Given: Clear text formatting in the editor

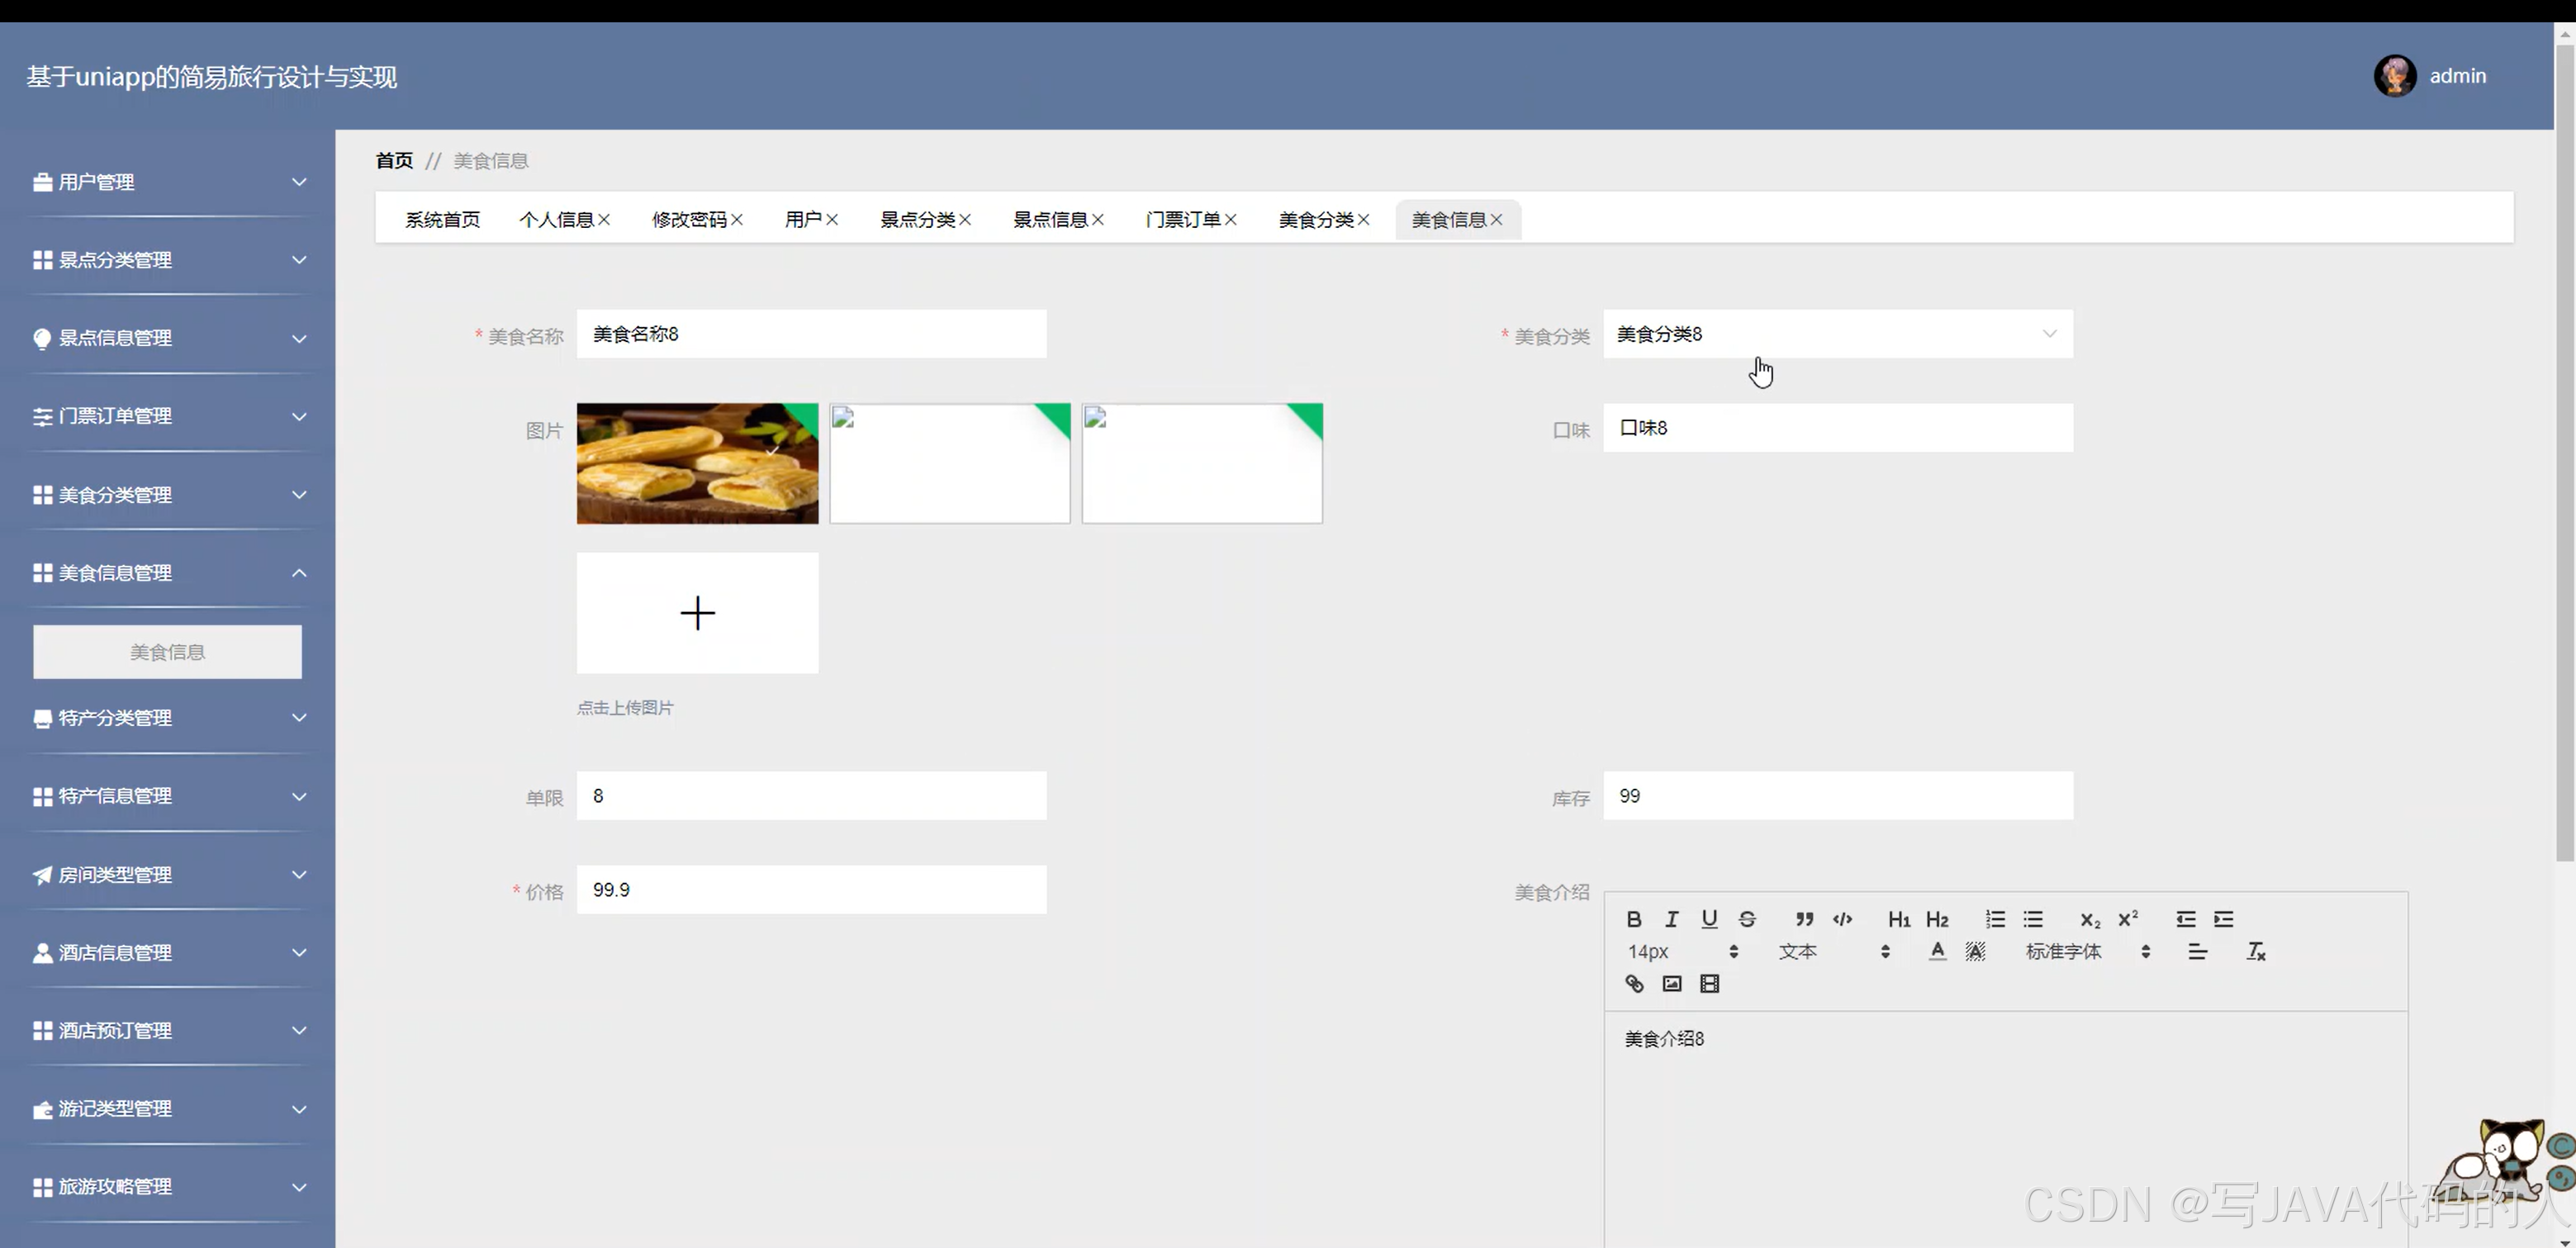Looking at the screenshot, I should (x=2256, y=952).
